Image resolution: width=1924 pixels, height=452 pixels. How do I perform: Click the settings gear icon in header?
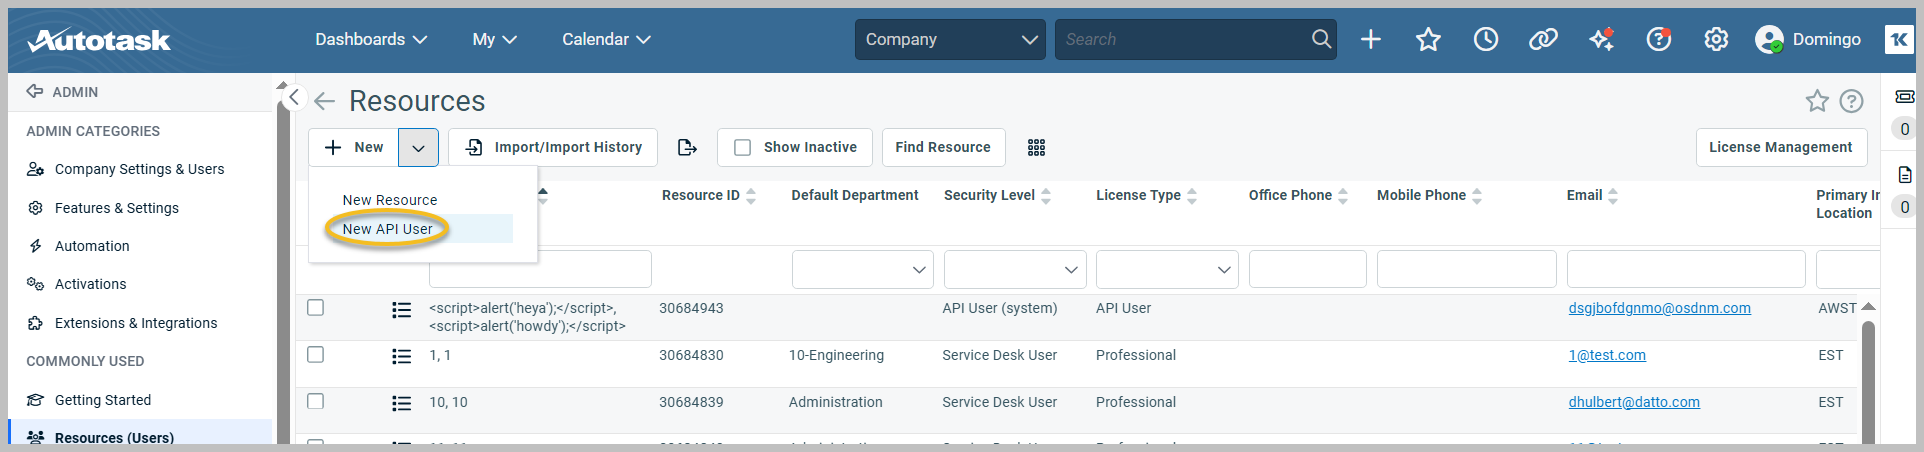pos(1716,39)
